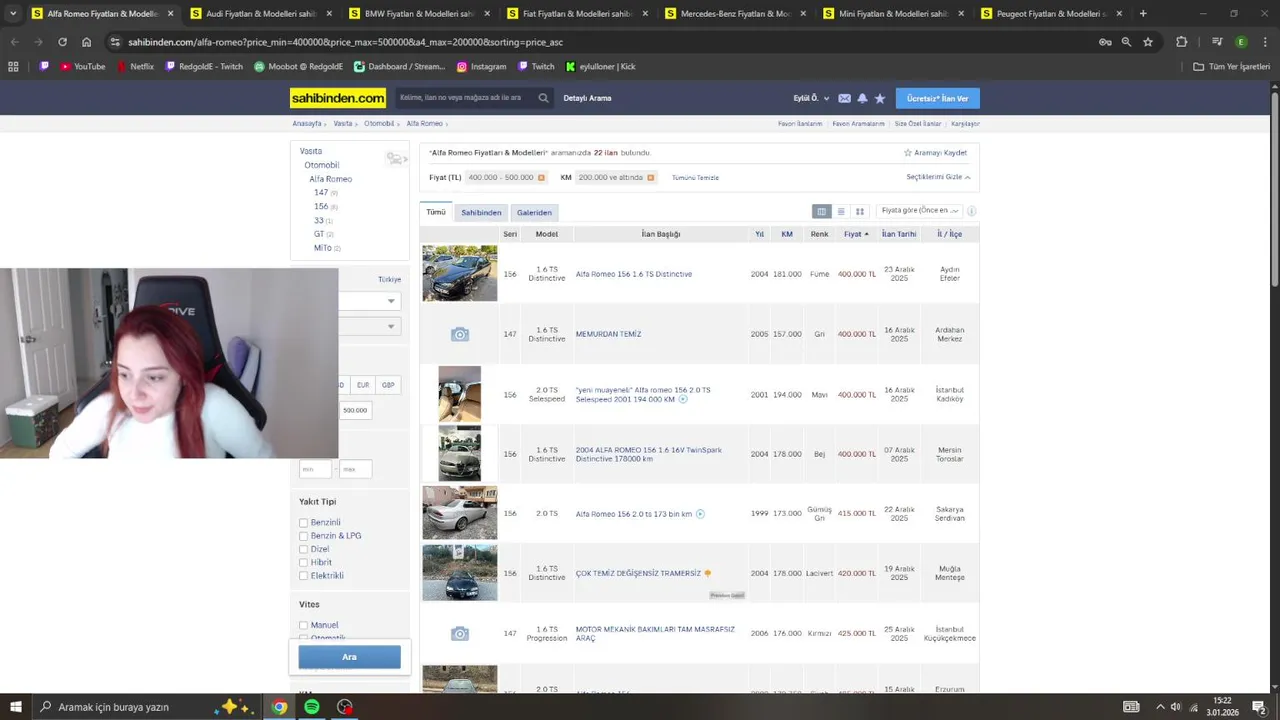Select the EUR currency toggle
Image resolution: width=1280 pixels, height=720 pixels.
tap(362, 385)
